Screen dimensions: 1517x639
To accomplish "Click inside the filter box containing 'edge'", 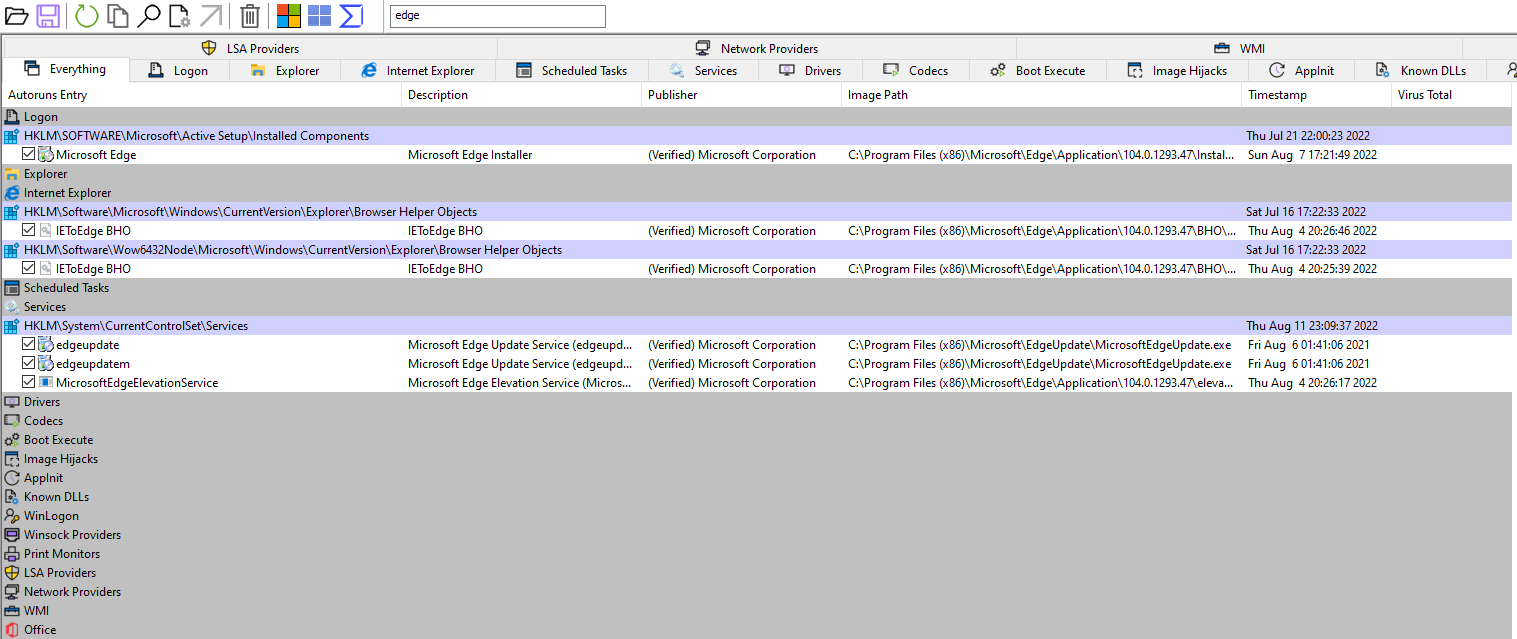I will point(497,16).
